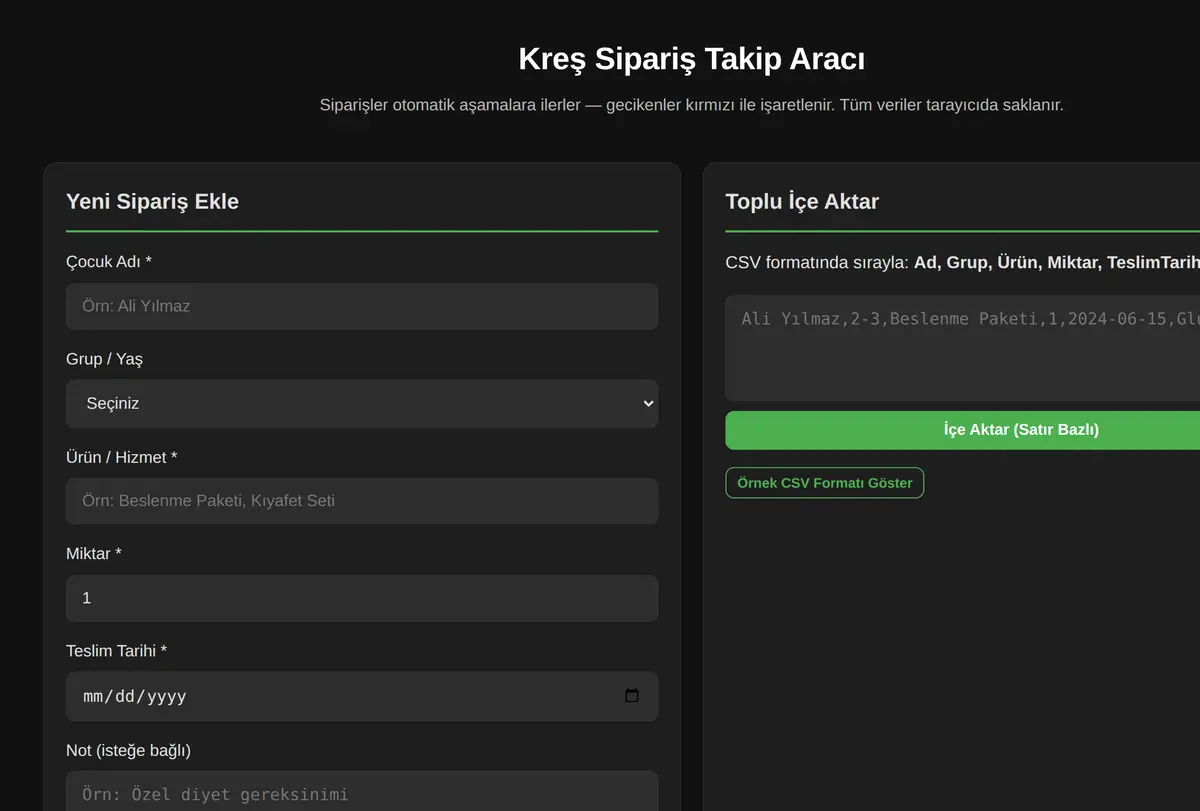Click the Toplu İçe Aktar heading
This screenshot has width=1200, height=811.
(802, 201)
